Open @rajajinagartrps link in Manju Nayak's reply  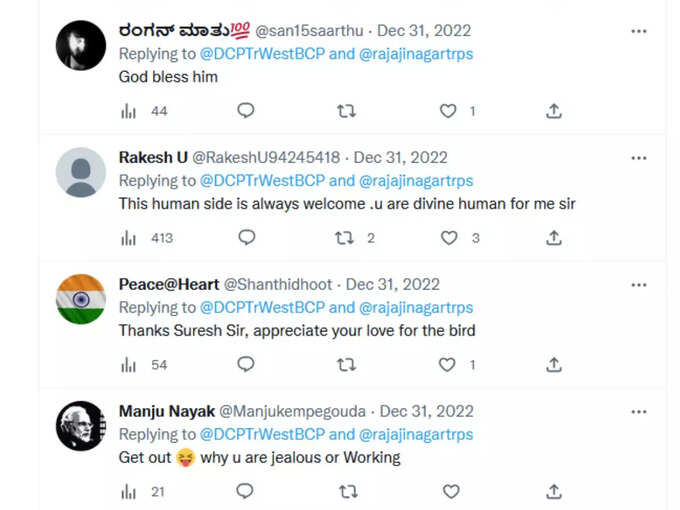tap(416, 435)
